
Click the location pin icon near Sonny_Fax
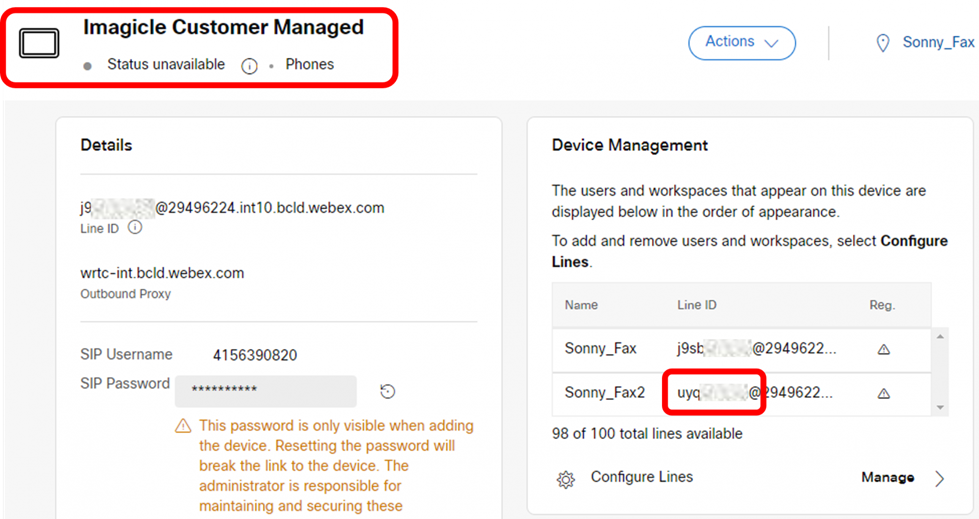[x=882, y=43]
